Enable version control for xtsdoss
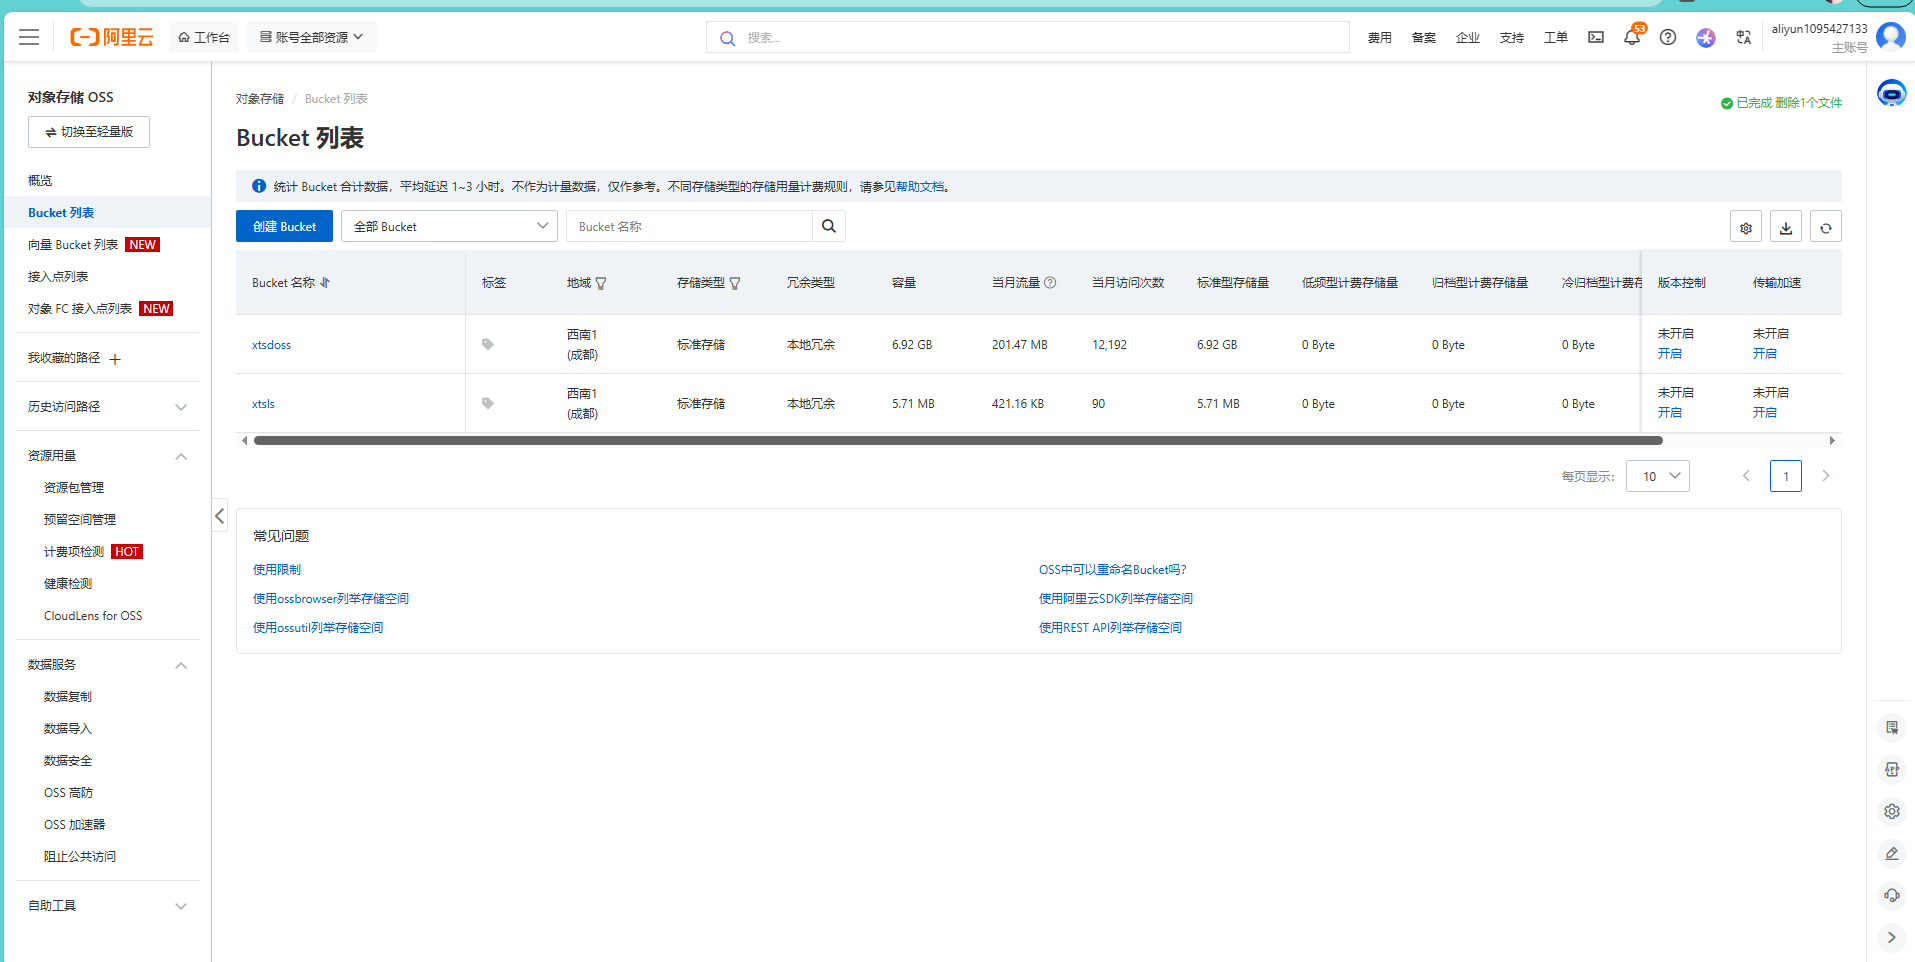The height and width of the screenshot is (962, 1915). coord(1670,354)
